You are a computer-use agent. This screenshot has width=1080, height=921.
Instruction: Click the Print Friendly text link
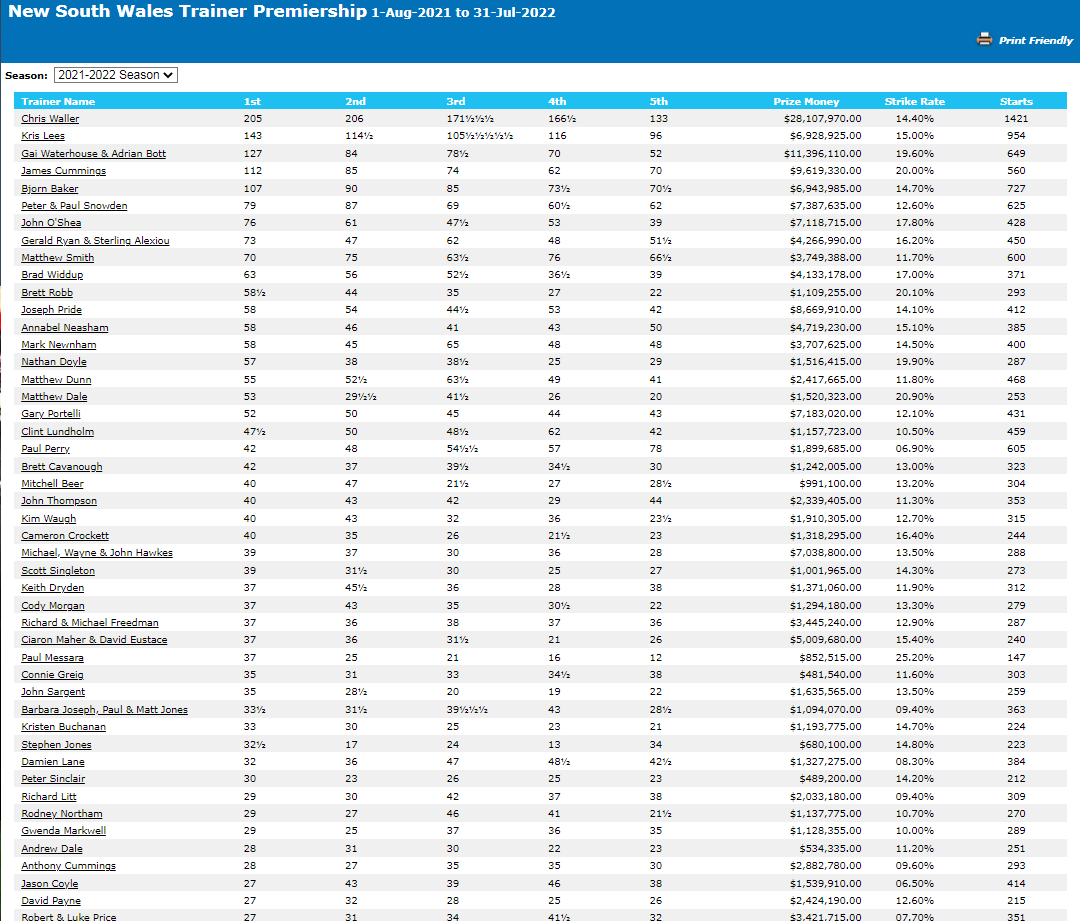[1036, 41]
